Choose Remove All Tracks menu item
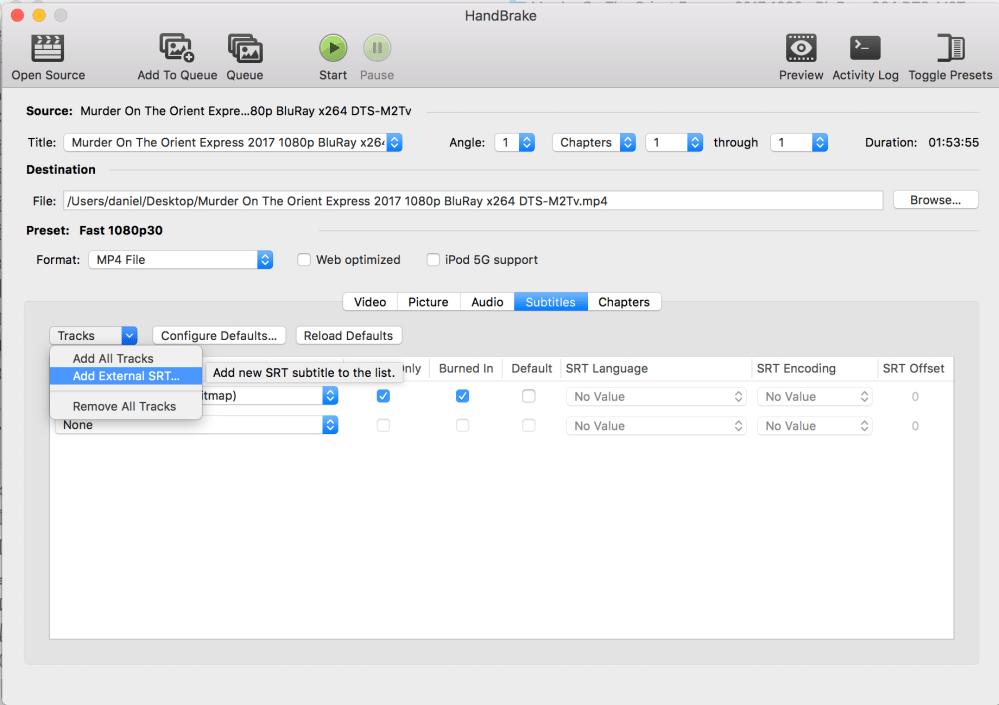The width and height of the screenshot is (999, 705). 126,406
